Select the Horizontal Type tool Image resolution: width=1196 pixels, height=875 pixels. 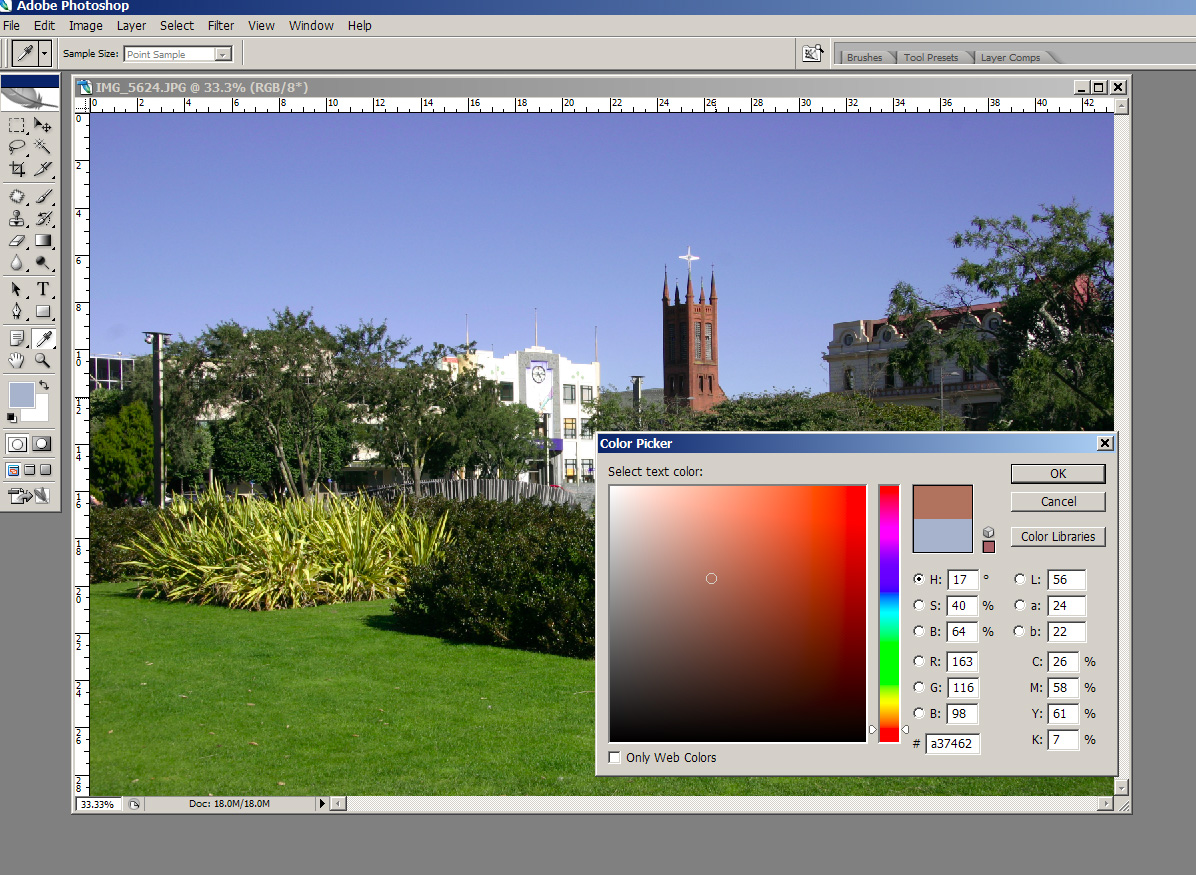click(x=43, y=289)
